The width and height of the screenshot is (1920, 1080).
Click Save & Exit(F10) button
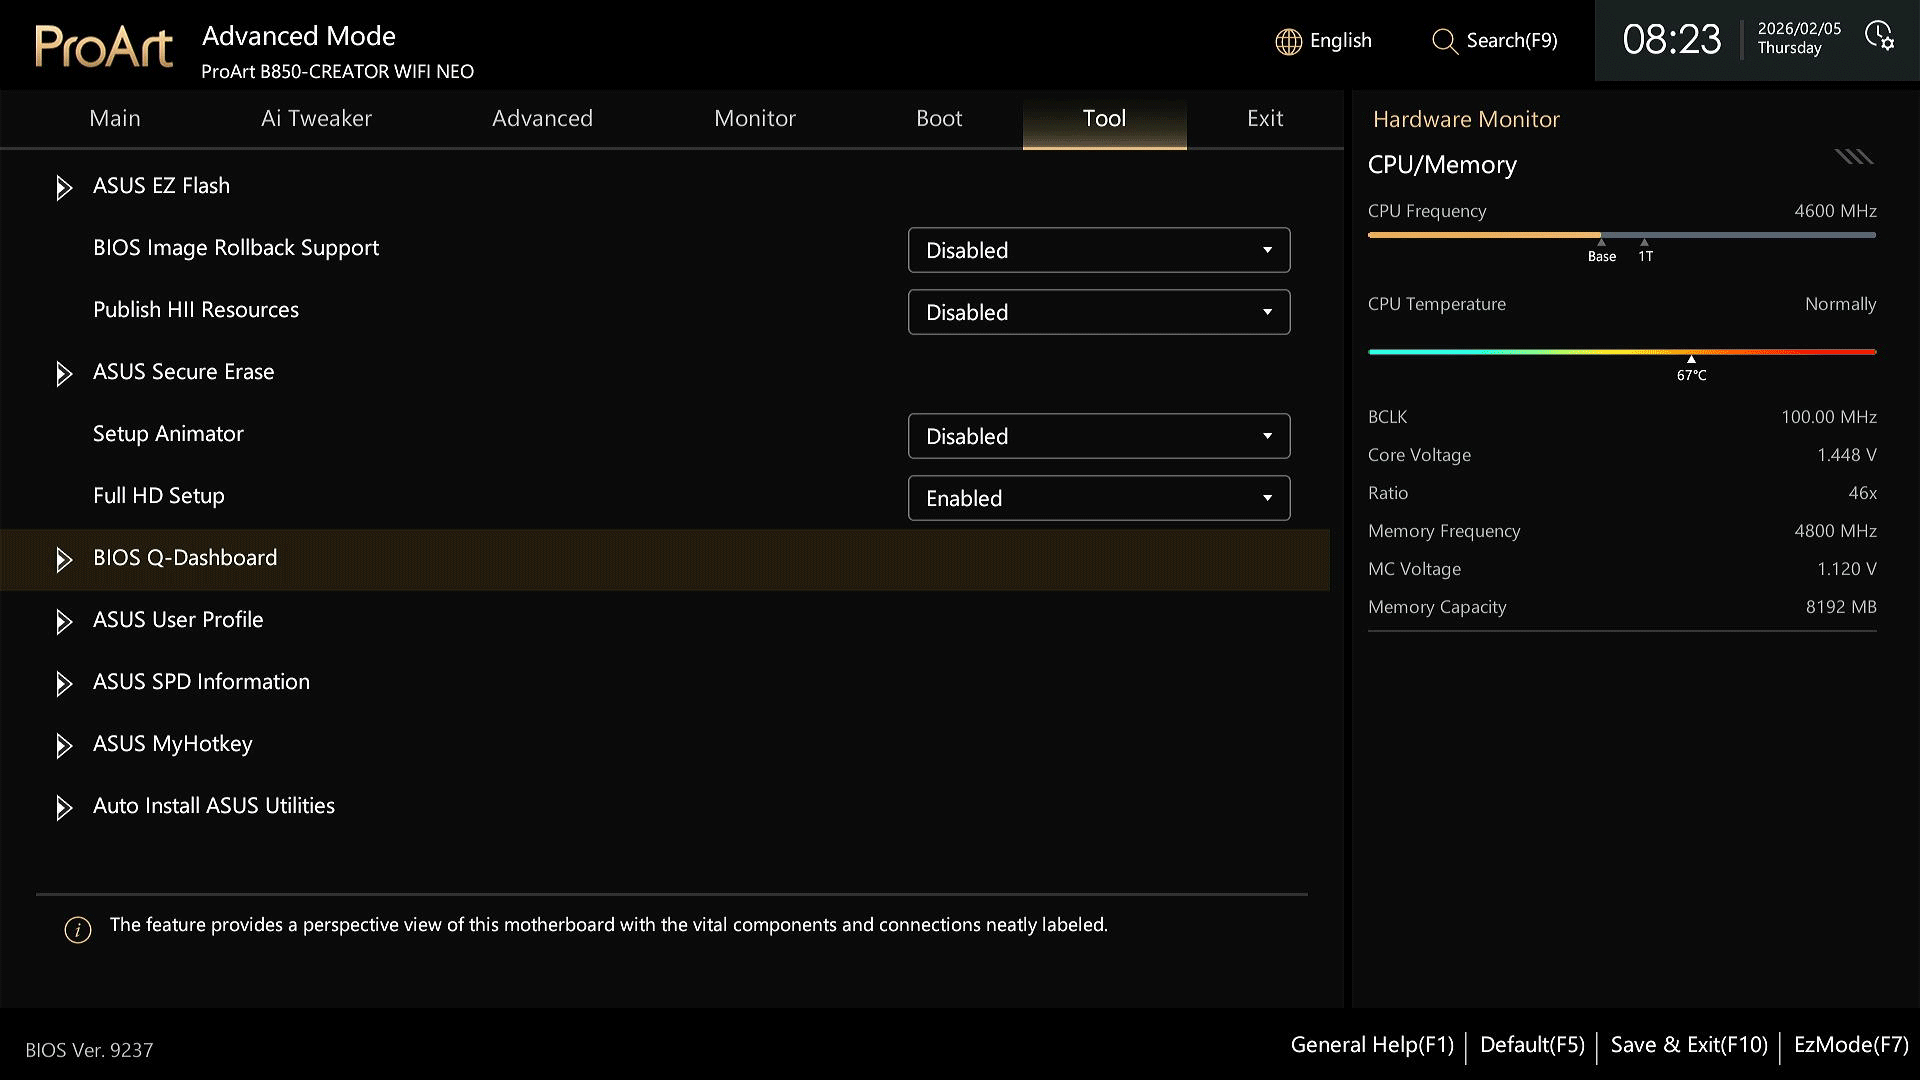[x=1689, y=1045]
